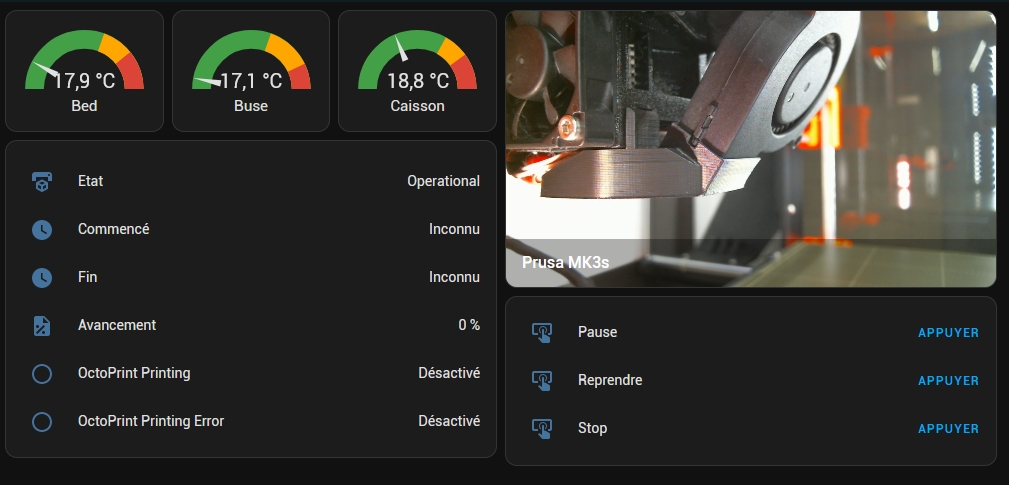
Task: Open the Buse temperature gauge card
Action: [x=251, y=71]
